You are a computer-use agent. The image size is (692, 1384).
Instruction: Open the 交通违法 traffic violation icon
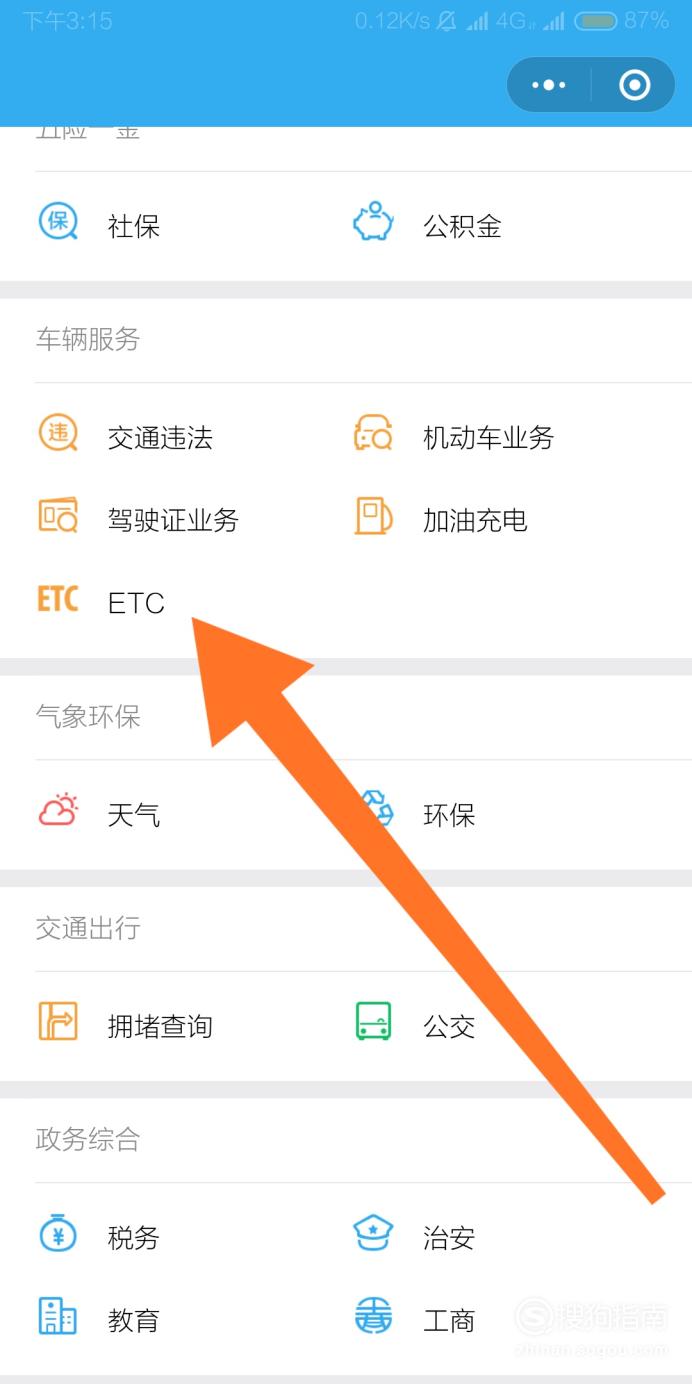[x=57, y=433]
